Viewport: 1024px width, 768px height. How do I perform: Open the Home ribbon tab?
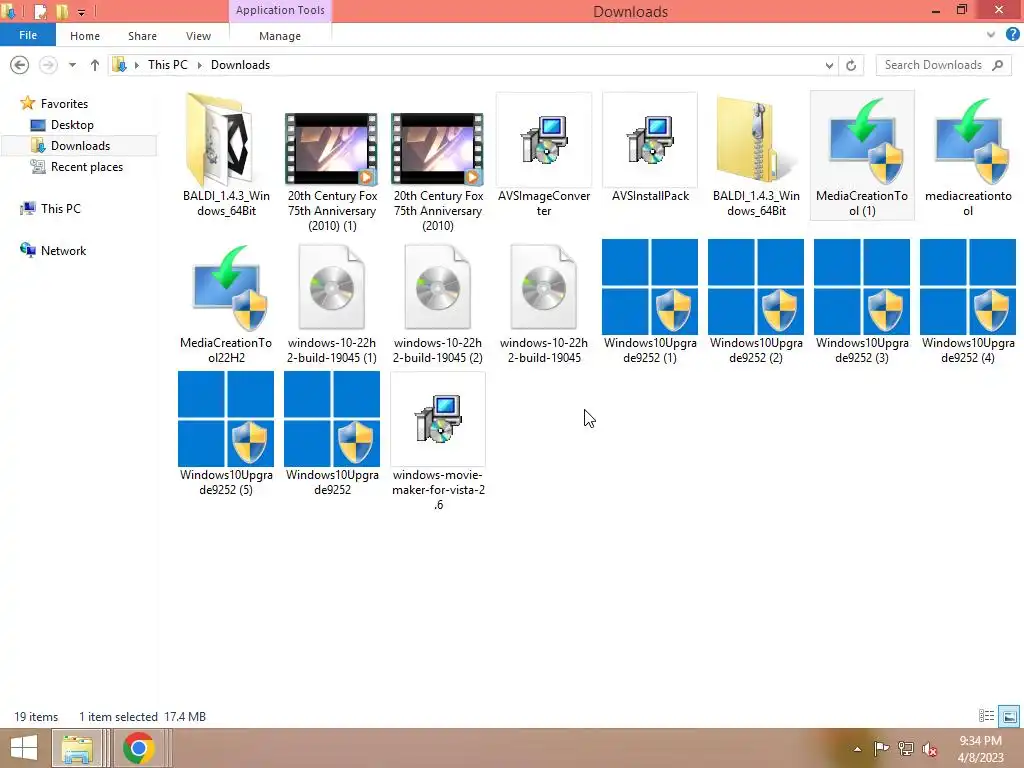85,36
